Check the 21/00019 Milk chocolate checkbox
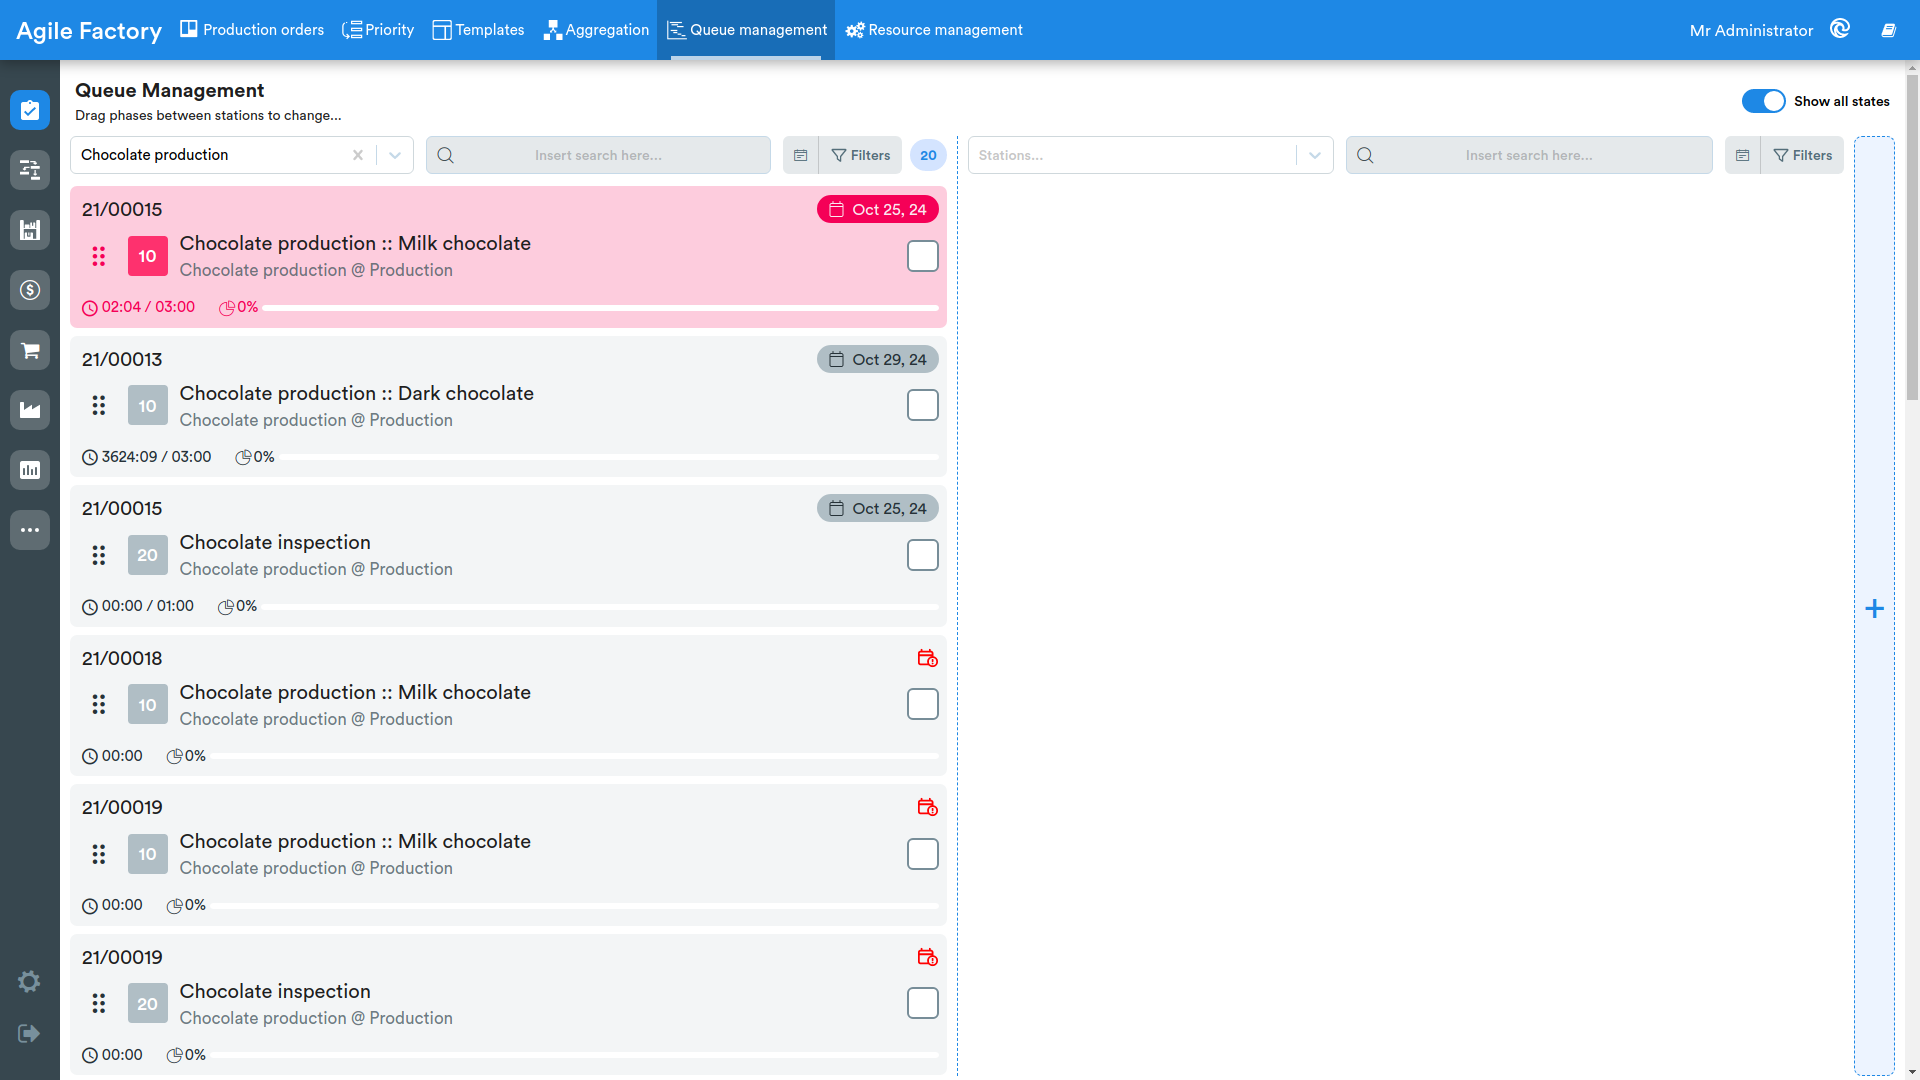Image resolution: width=1920 pixels, height=1080 pixels. tap(922, 854)
